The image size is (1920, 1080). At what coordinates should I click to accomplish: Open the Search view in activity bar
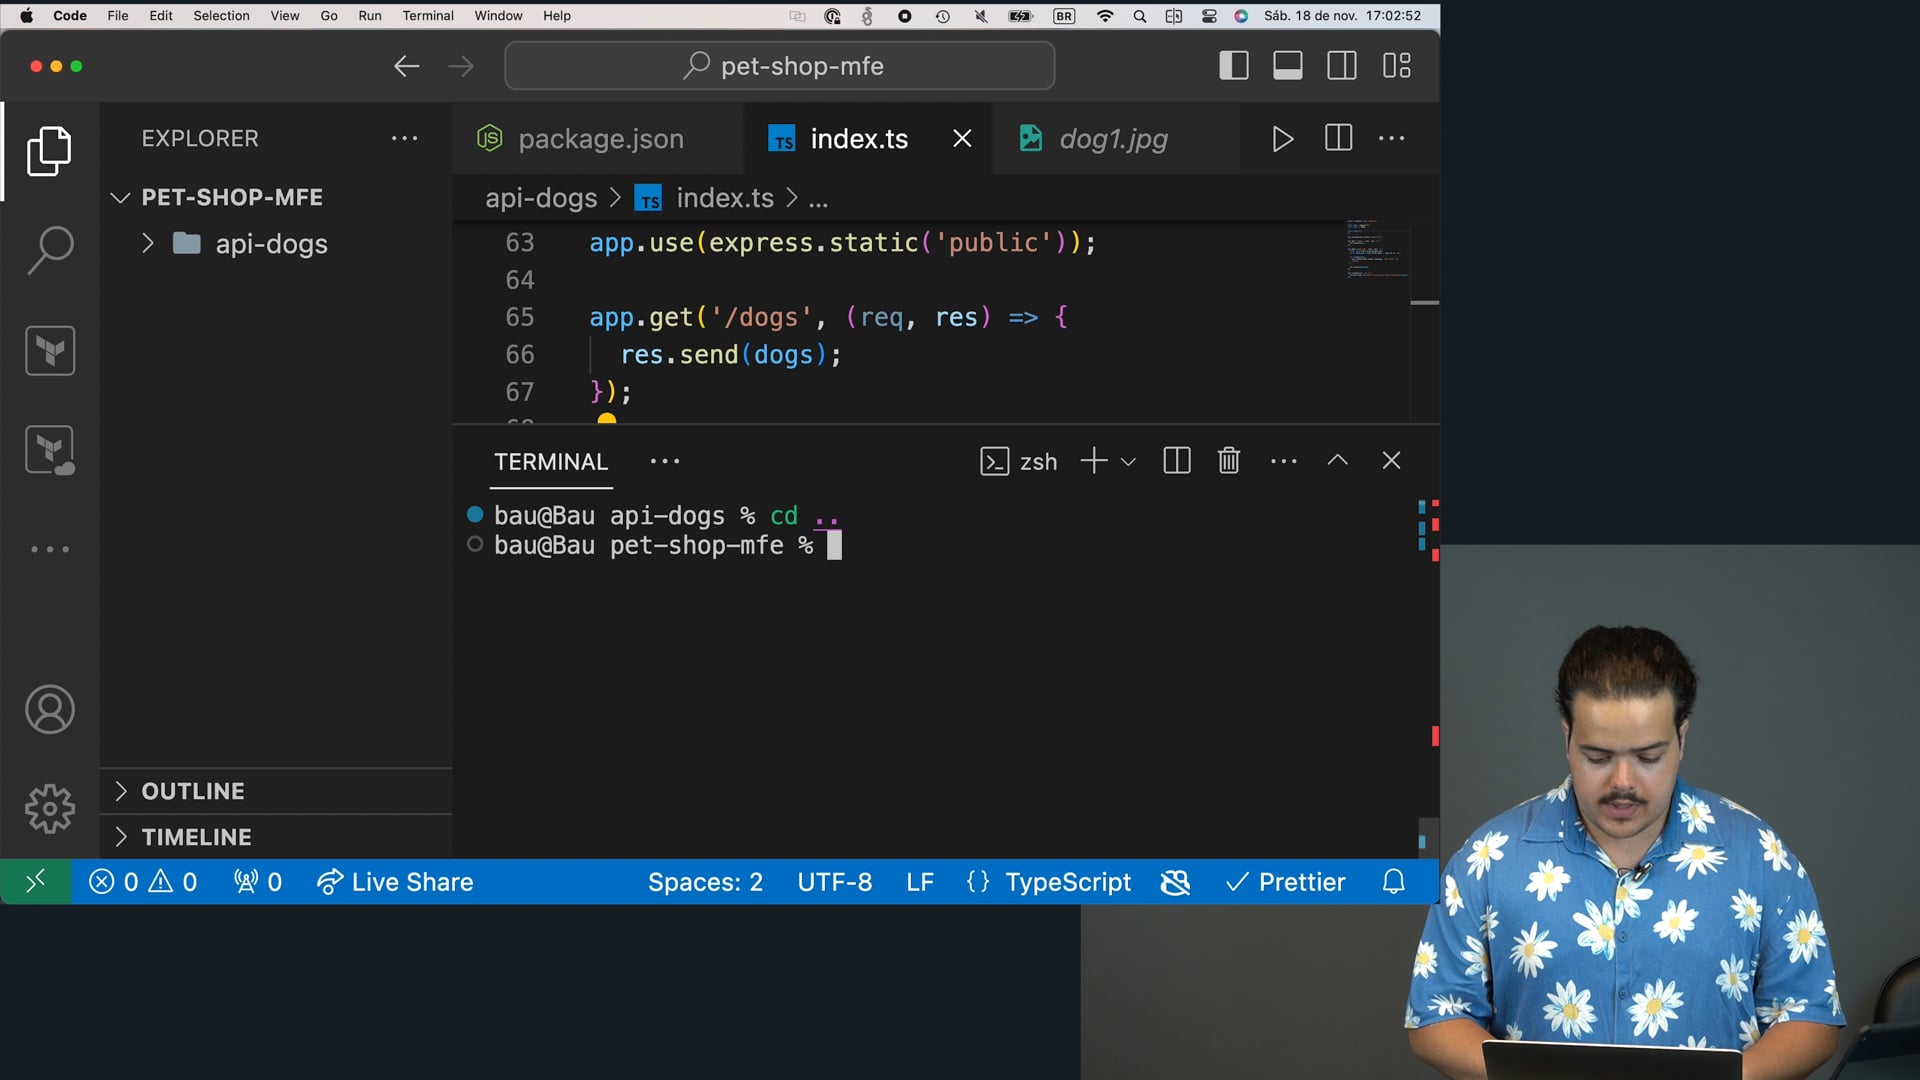[50, 250]
